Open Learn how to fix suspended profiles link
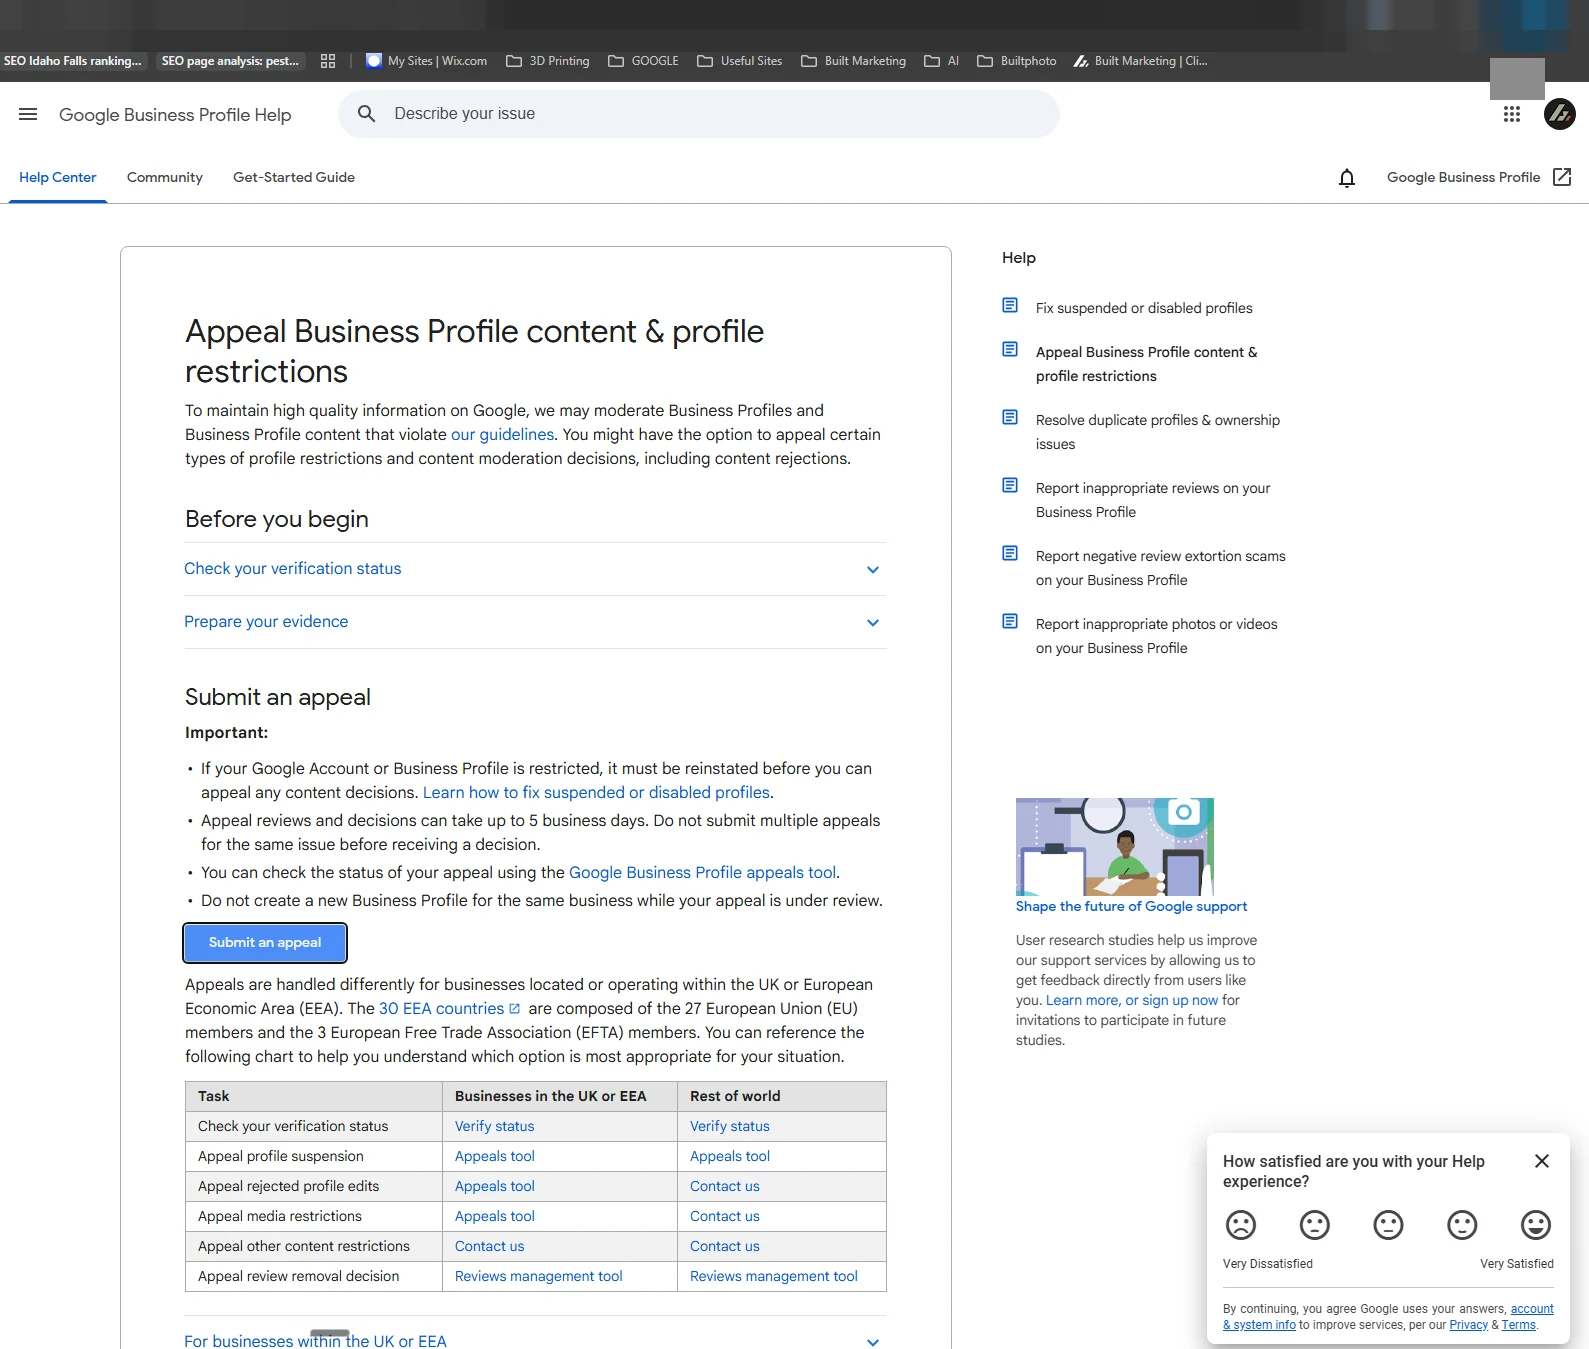The width and height of the screenshot is (1589, 1349). tap(596, 793)
